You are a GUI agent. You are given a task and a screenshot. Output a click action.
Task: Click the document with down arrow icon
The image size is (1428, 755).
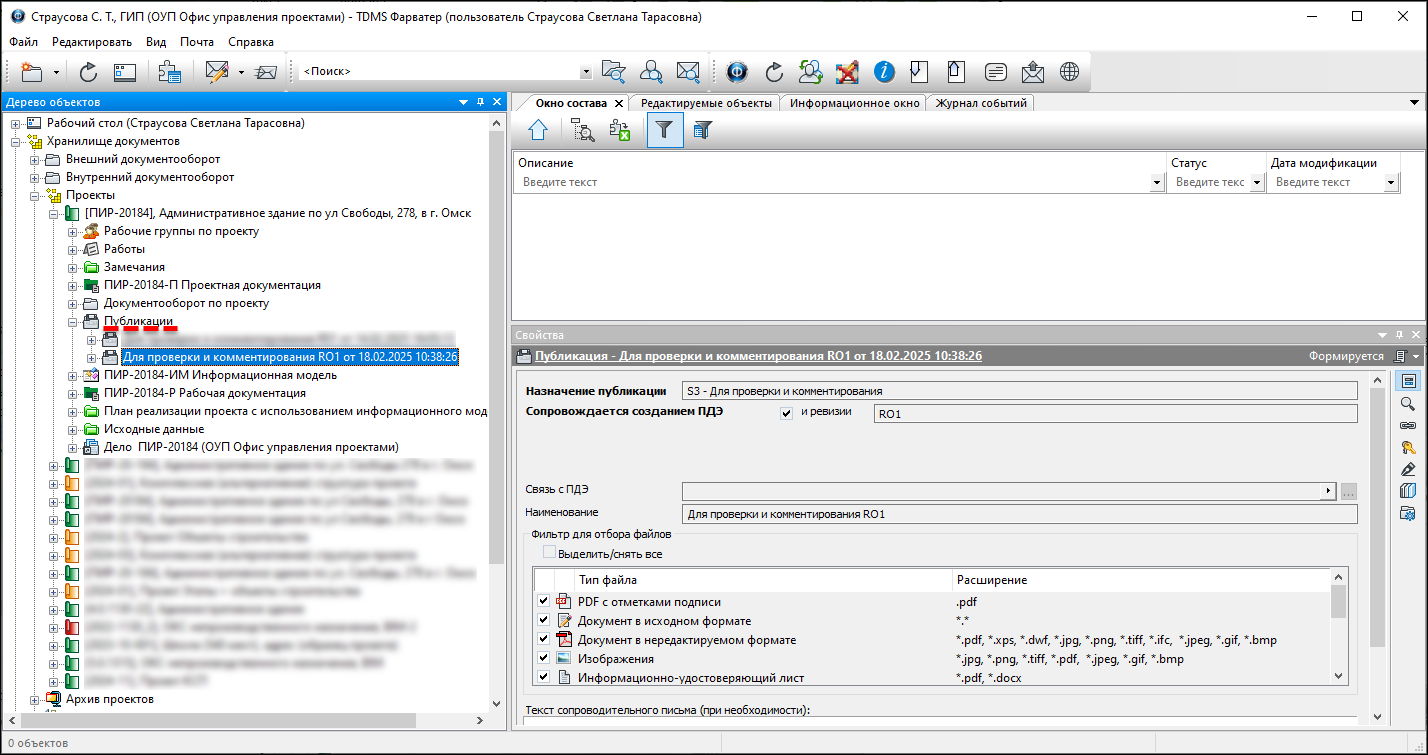tap(920, 72)
